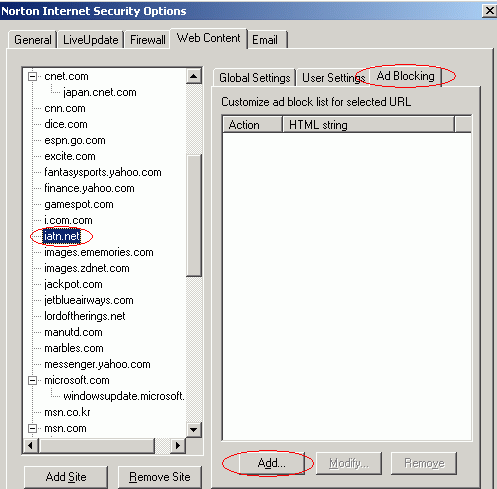
Task: Select messenger.yahoo.com entry
Action: coord(97,364)
